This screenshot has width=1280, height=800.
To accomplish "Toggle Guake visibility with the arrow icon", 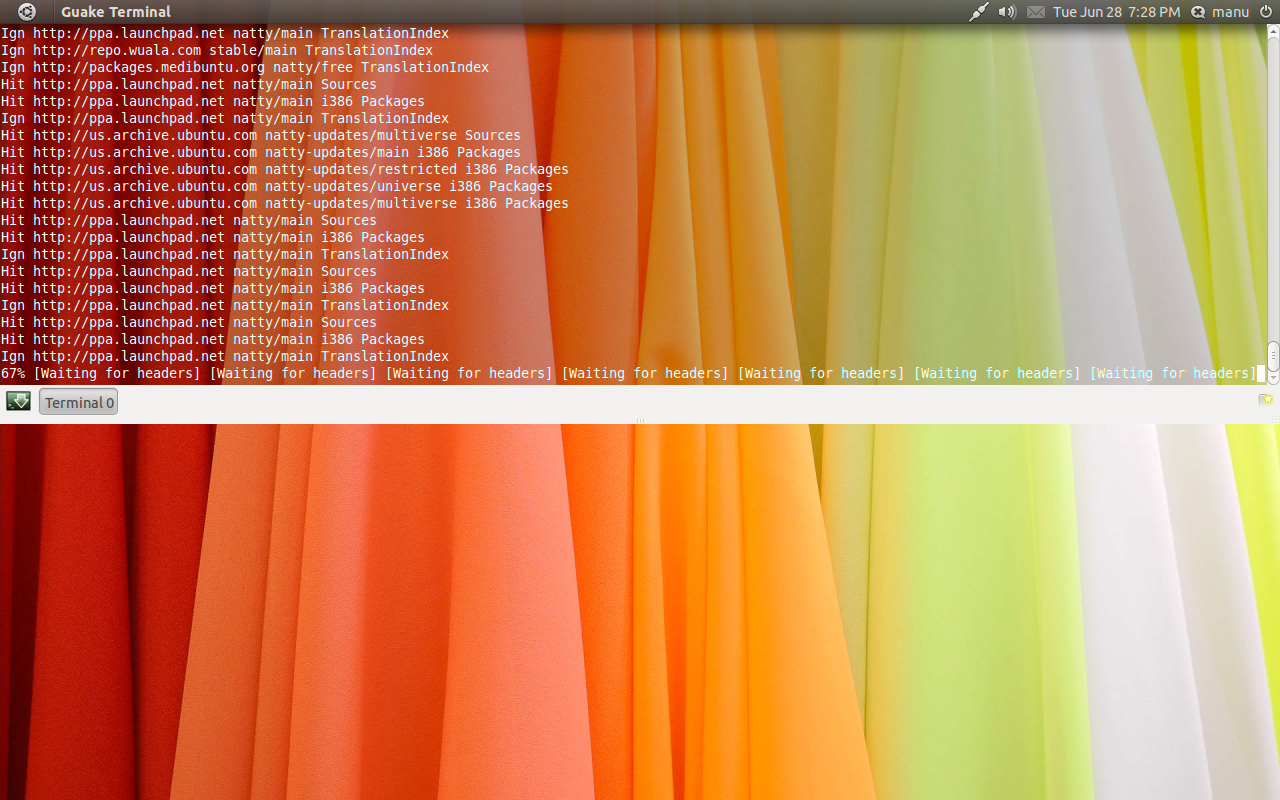I will 18,400.
